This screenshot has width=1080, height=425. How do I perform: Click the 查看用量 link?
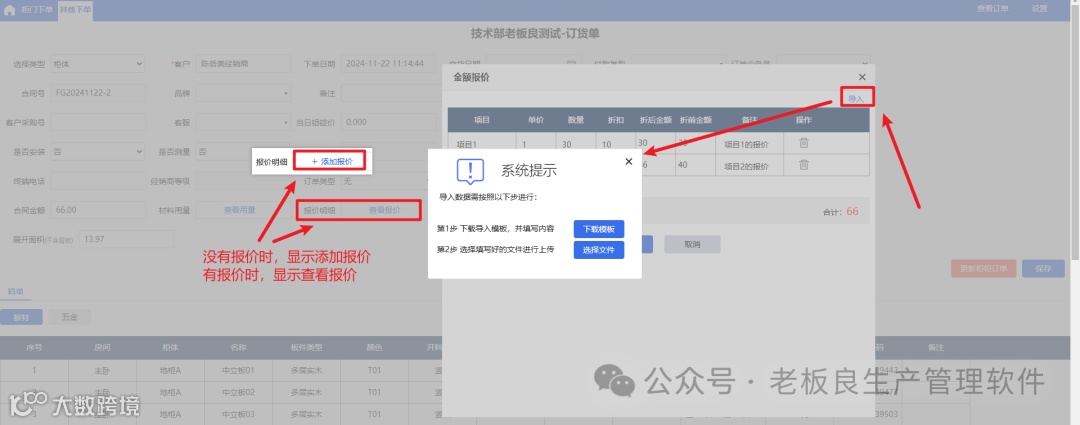(x=240, y=210)
